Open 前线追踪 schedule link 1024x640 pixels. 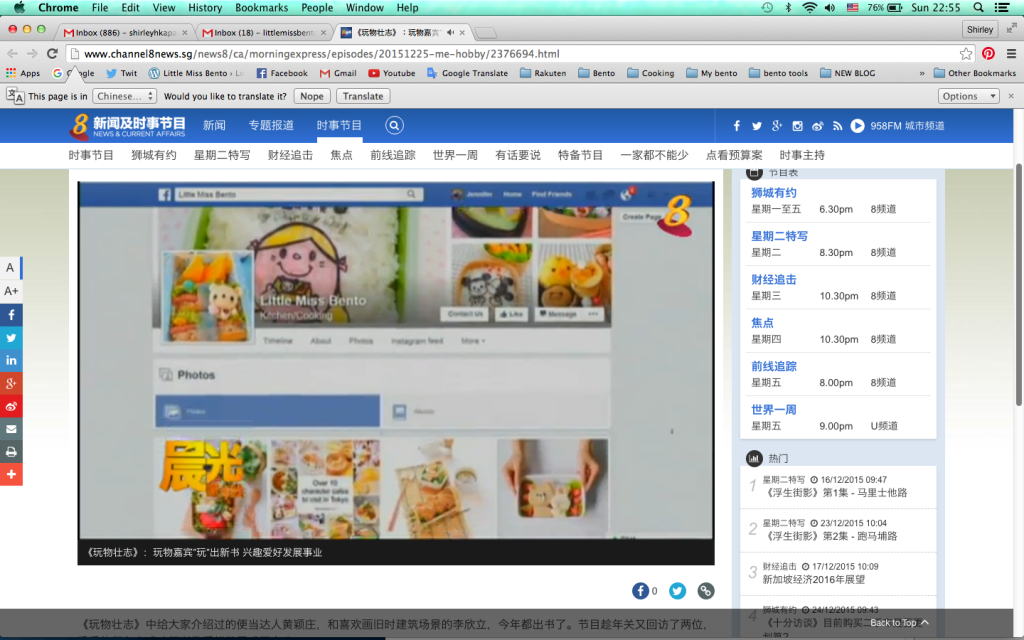pos(774,366)
